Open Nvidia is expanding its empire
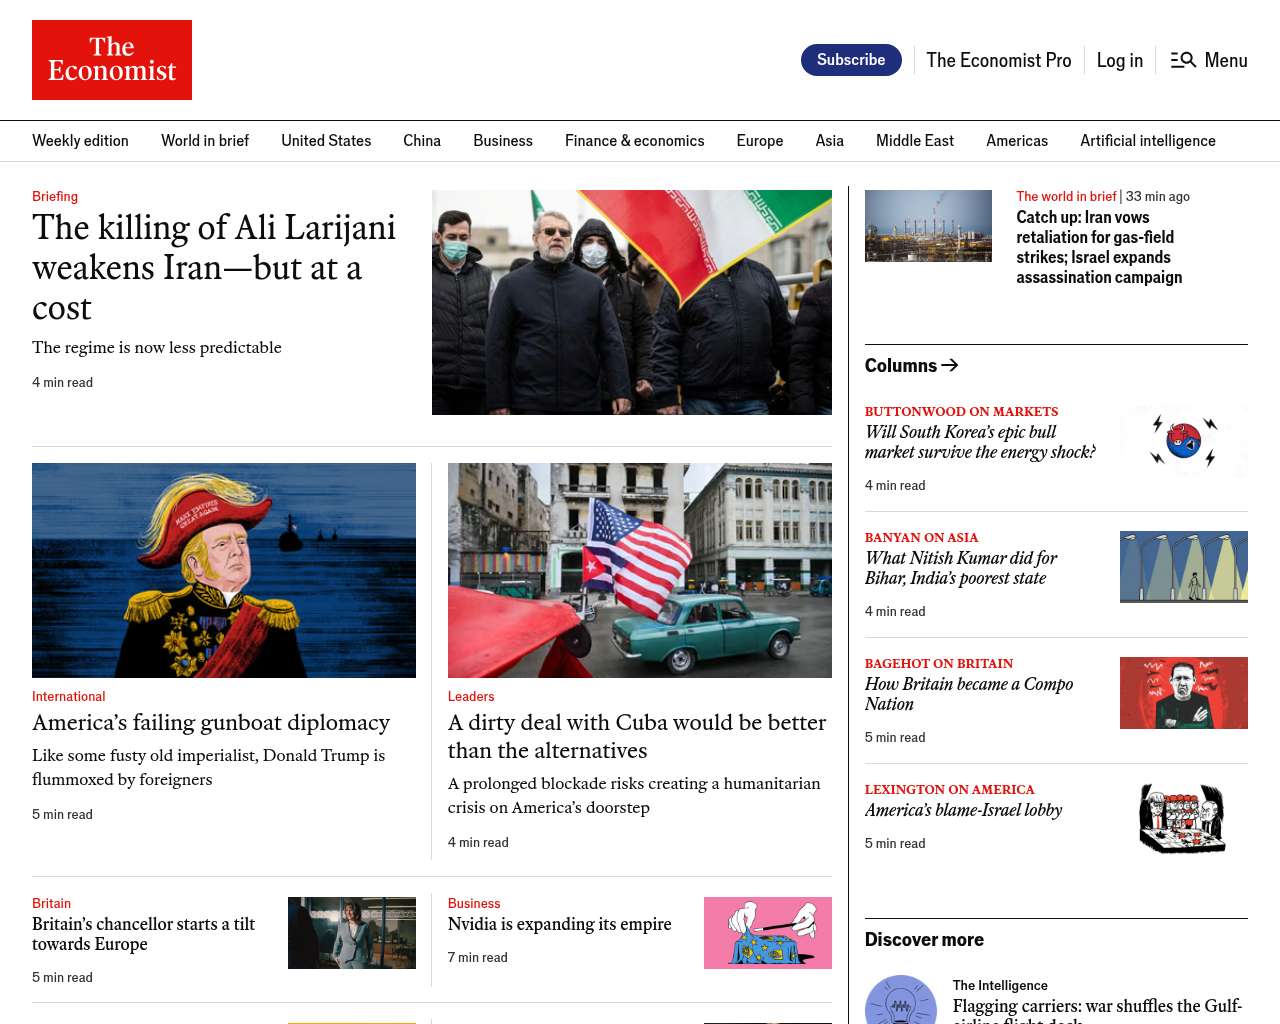The height and width of the screenshot is (1024, 1280). [x=560, y=924]
